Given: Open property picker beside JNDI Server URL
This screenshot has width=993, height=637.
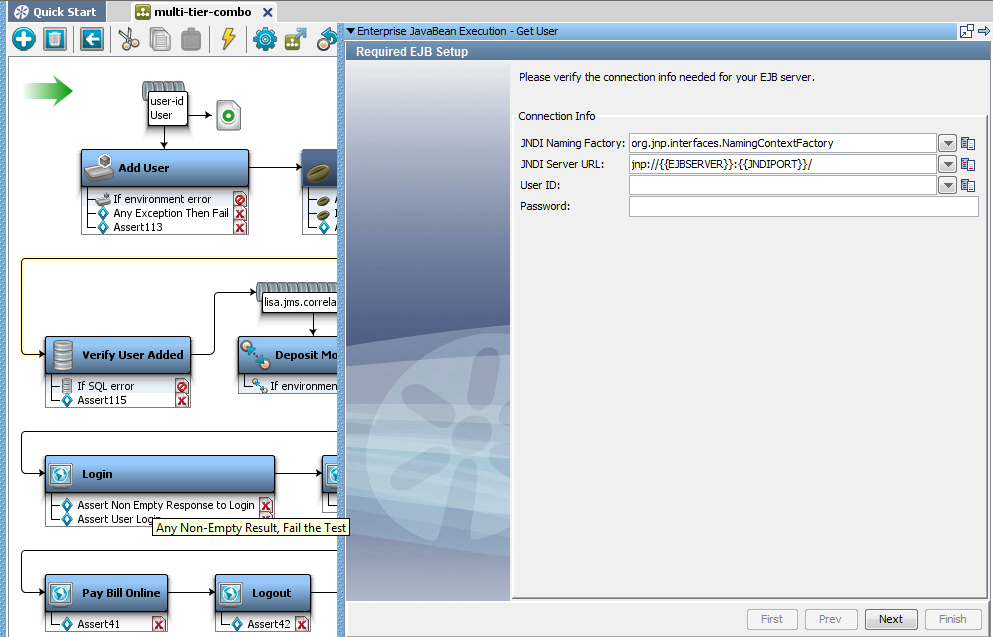Looking at the screenshot, I should pyautogui.click(x=968, y=165).
